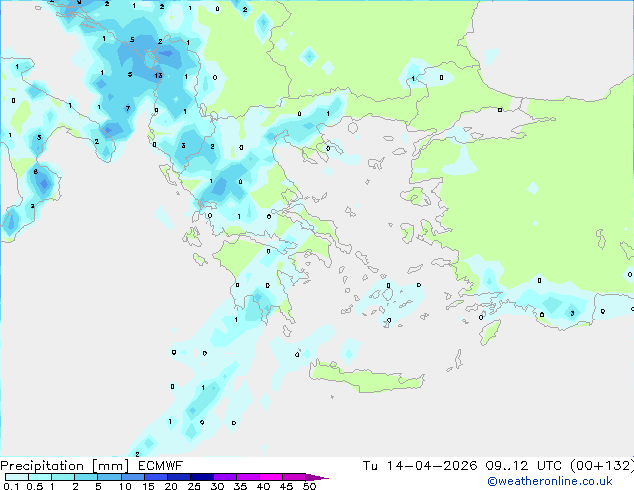This screenshot has height=490, width=634.
Task: Click the '(00+132)' forecast offset text
Action: (602, 466)
